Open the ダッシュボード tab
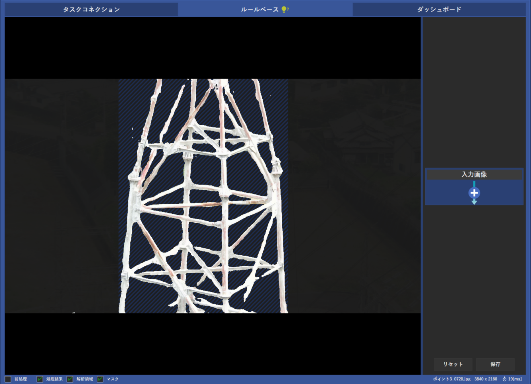 pos(439,9)
